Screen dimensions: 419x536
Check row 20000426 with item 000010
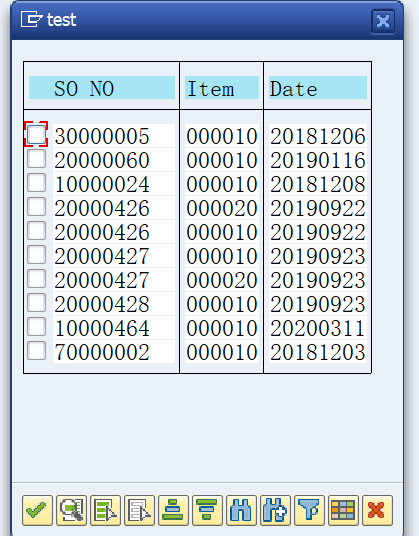click(37, 230)
